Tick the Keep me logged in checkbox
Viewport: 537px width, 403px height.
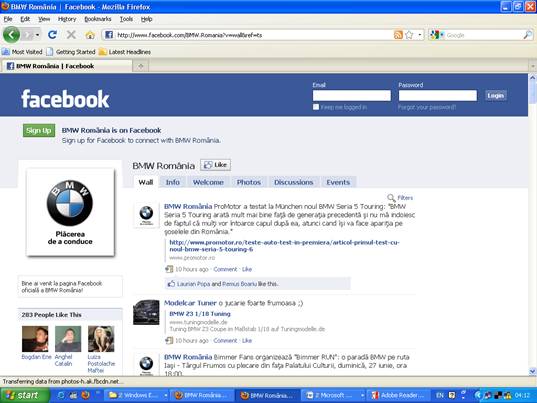tap(316, 107)
